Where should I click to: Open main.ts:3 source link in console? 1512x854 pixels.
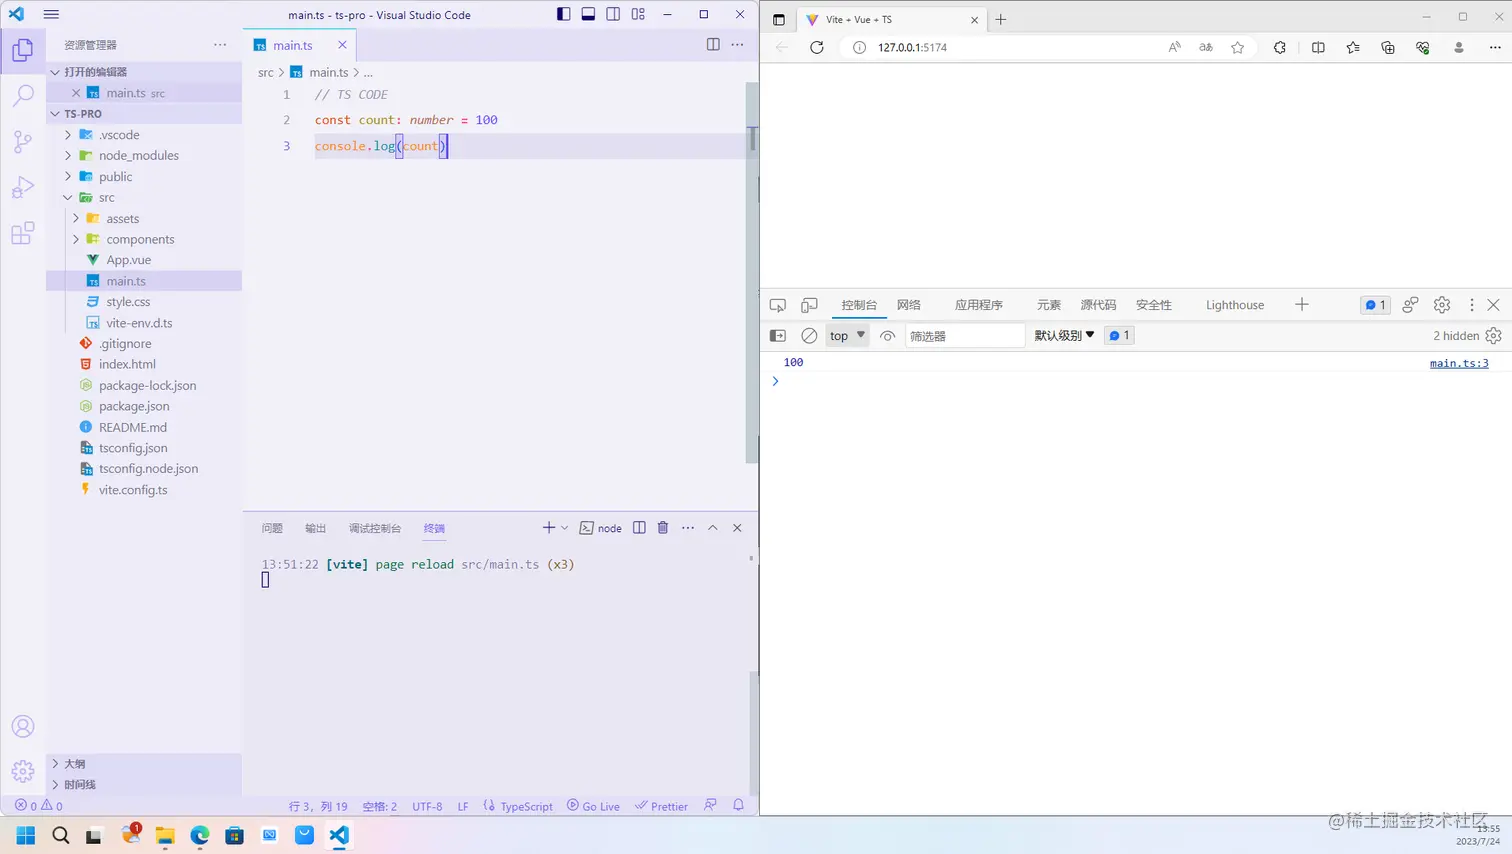(x=1459, y=363)
